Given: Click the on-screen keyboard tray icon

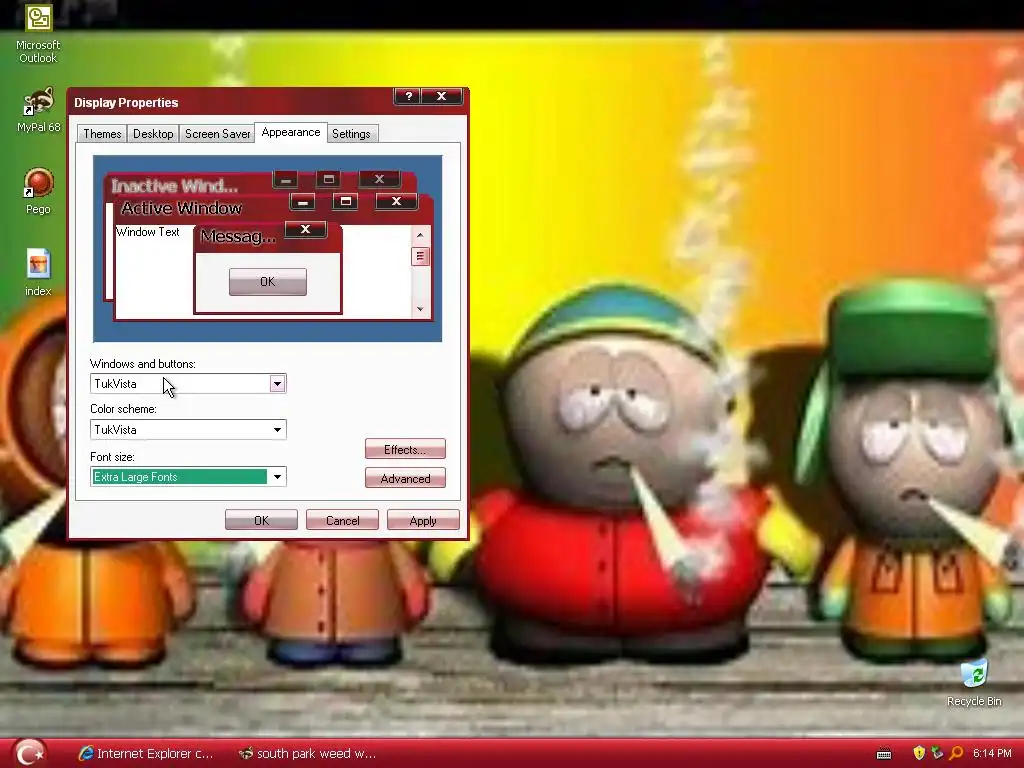Looking at the screenshot, I should point(884,754).
